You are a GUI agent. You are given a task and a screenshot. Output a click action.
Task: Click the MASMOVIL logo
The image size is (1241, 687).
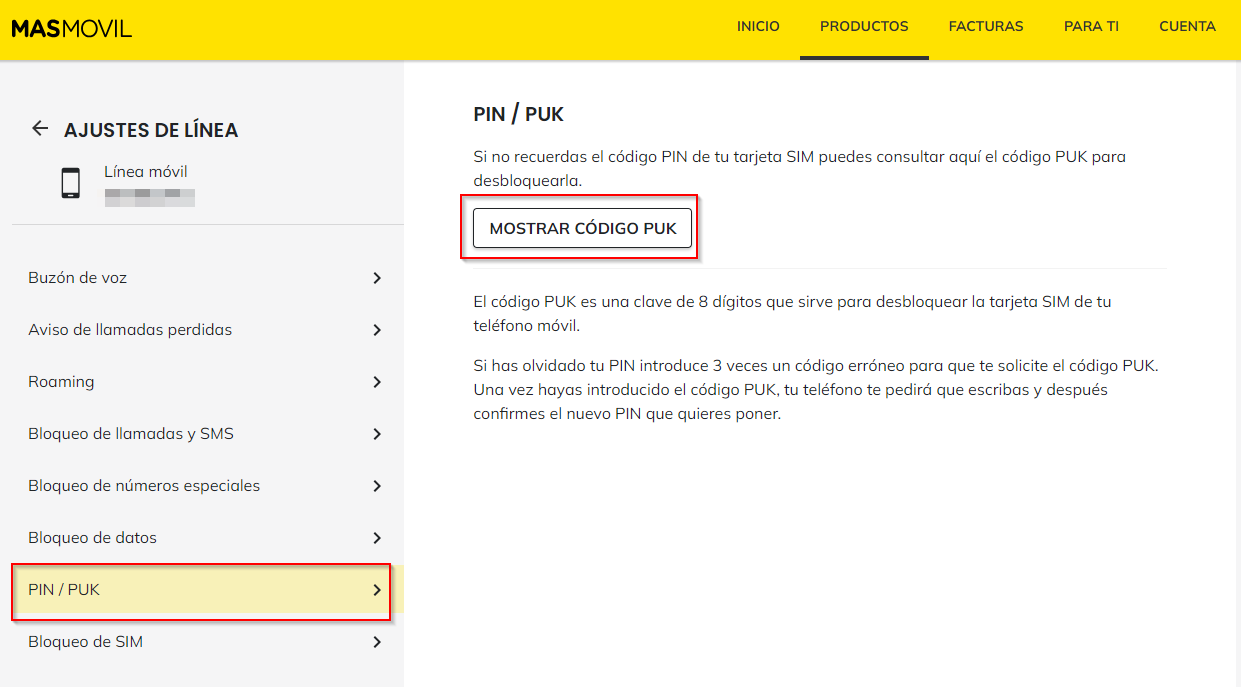click(x=71, y=28)
